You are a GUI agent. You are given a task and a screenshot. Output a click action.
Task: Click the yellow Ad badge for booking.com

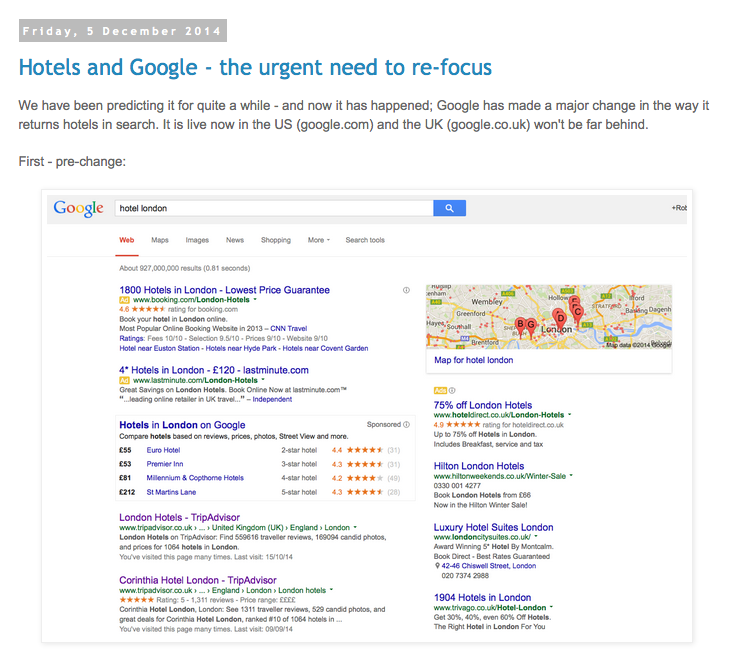tap(124, 300)
